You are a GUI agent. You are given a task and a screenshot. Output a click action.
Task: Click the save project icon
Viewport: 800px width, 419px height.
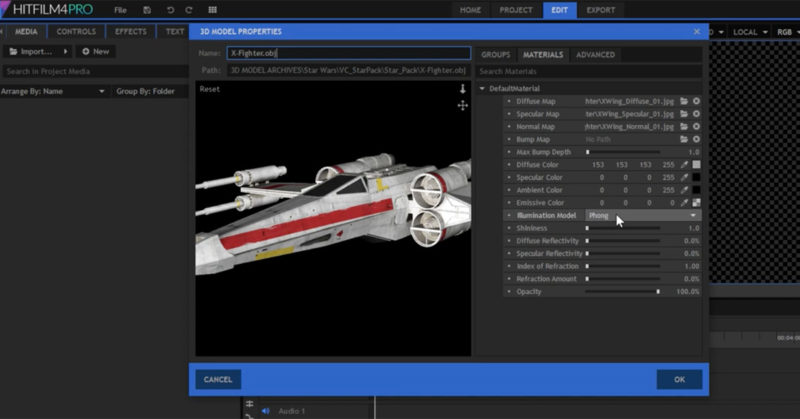point(147,10)
